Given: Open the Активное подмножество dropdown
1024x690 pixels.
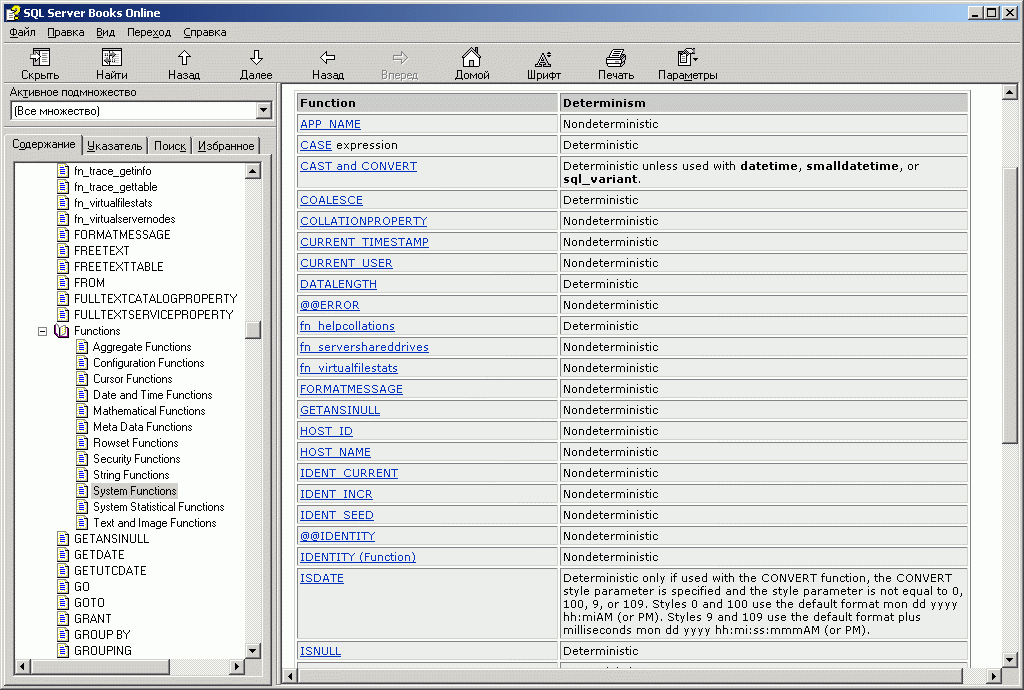Looking at the screenshot, I should coord(264,111).
